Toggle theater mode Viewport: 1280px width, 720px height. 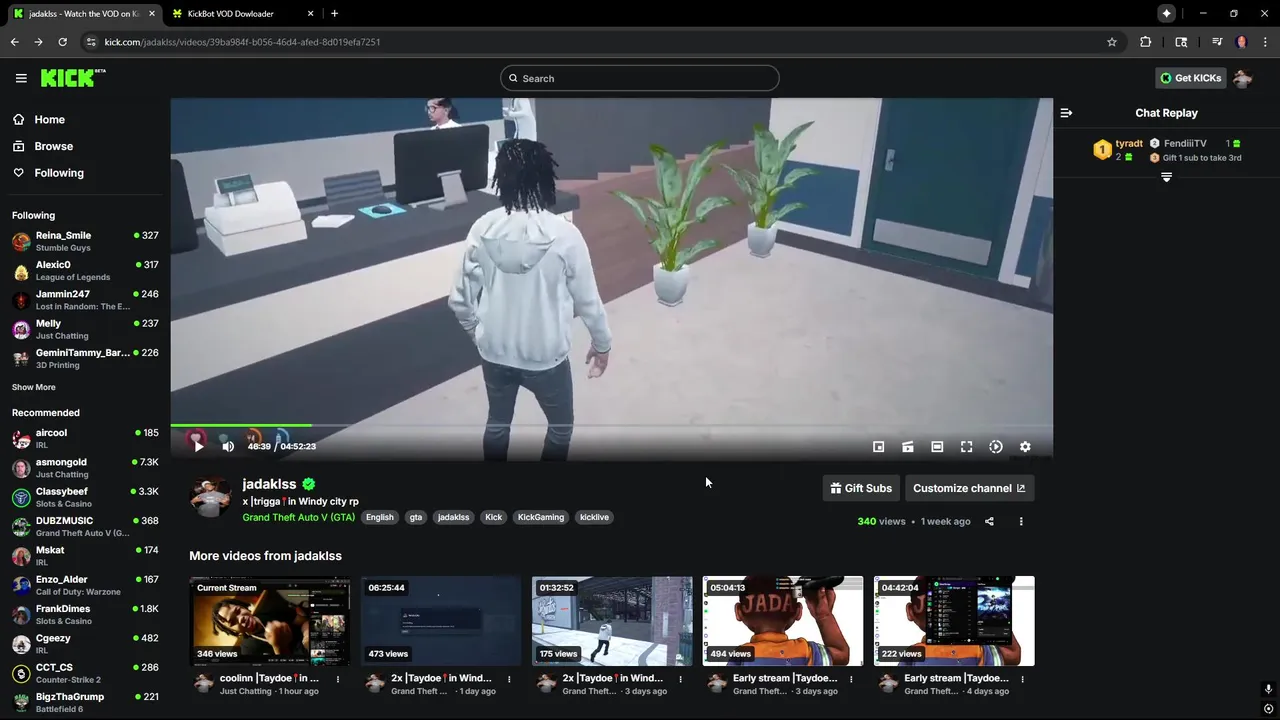pos(937,447)
